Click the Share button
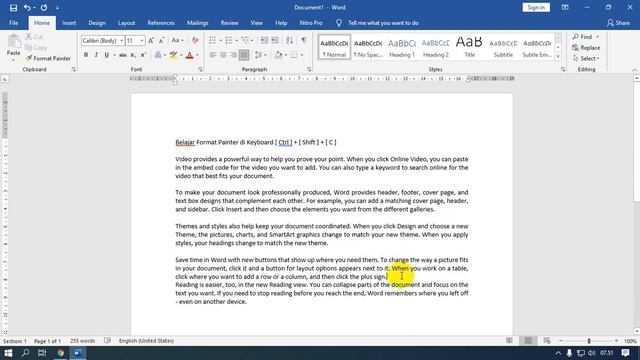This screenshot has height=360, width=640. pos(618,23)
